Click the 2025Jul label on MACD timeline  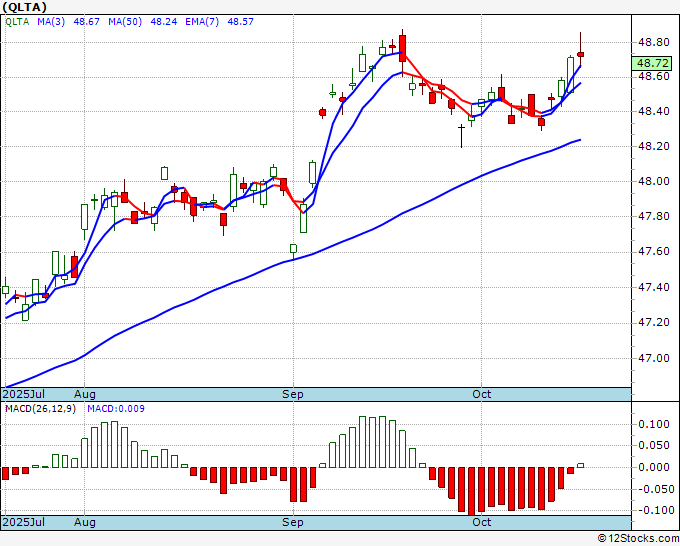(24, 522)
